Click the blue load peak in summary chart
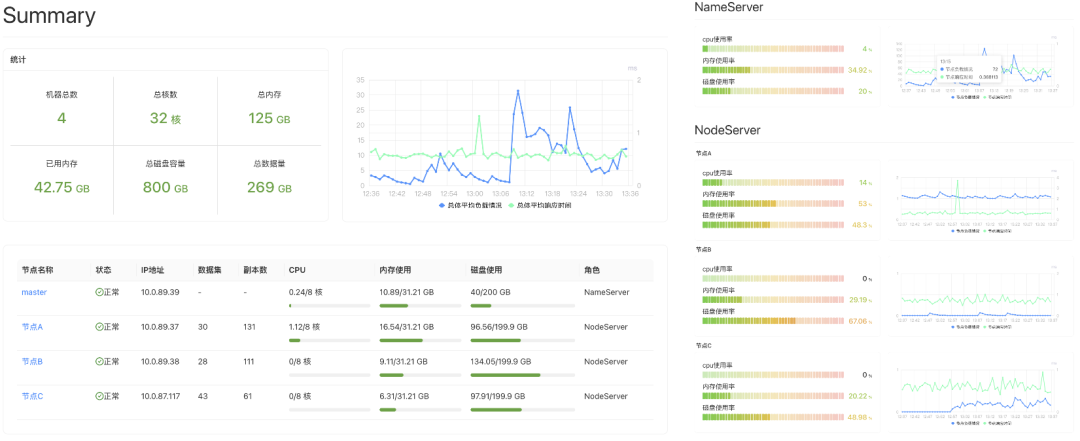The height and width of the screenshot is (441, 1080). point(518,91)
